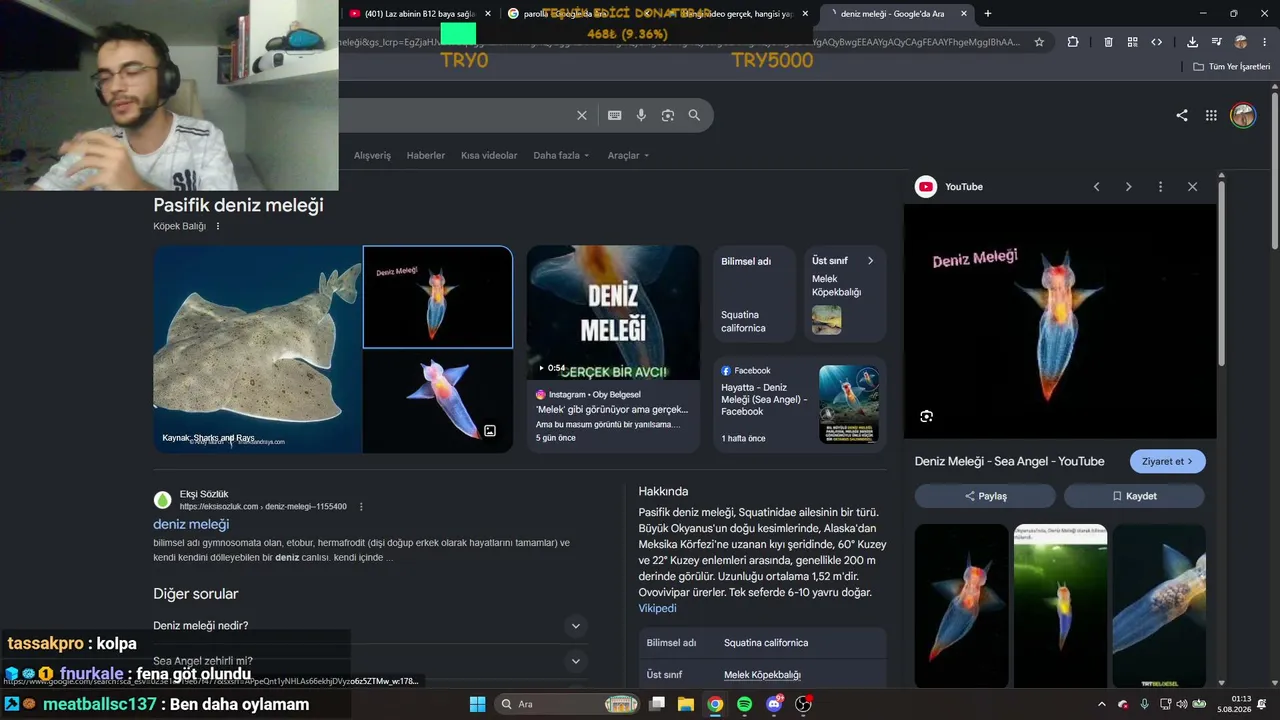Open the 'Melek Köpekbalığı' link in the table
The image size is (1280, 720).
coord(762,675)
